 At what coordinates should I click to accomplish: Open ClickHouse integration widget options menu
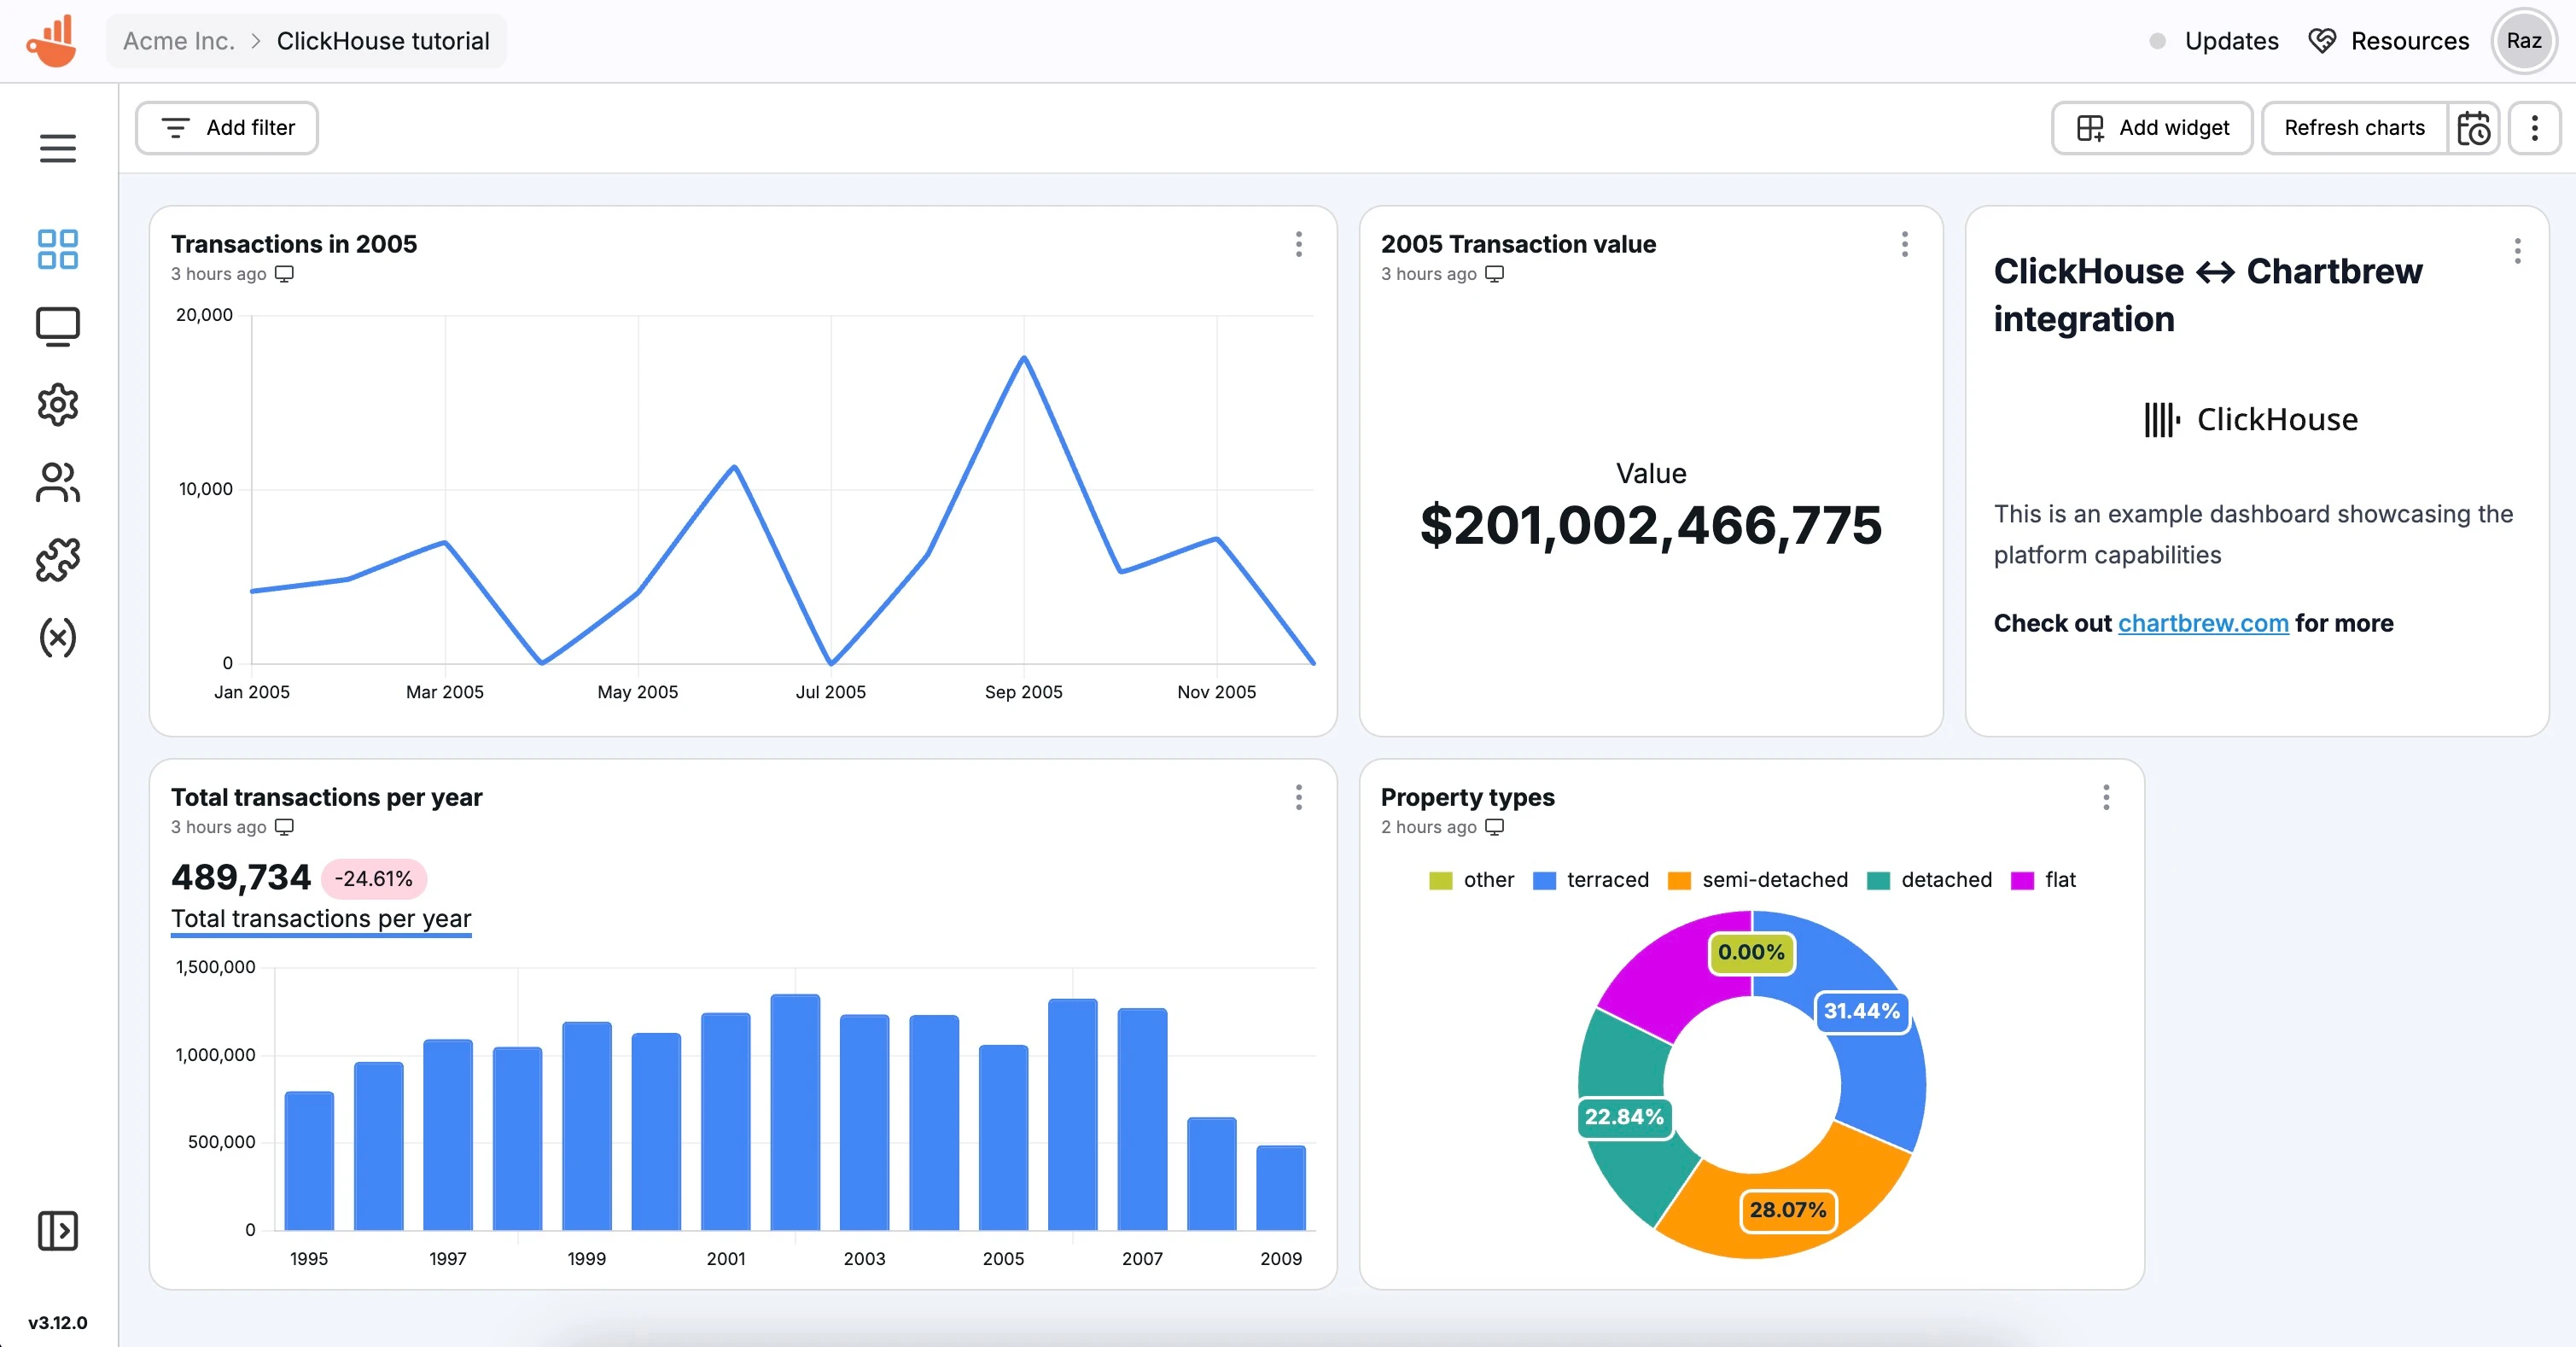pyautogui.click(x=2518, y=251)
